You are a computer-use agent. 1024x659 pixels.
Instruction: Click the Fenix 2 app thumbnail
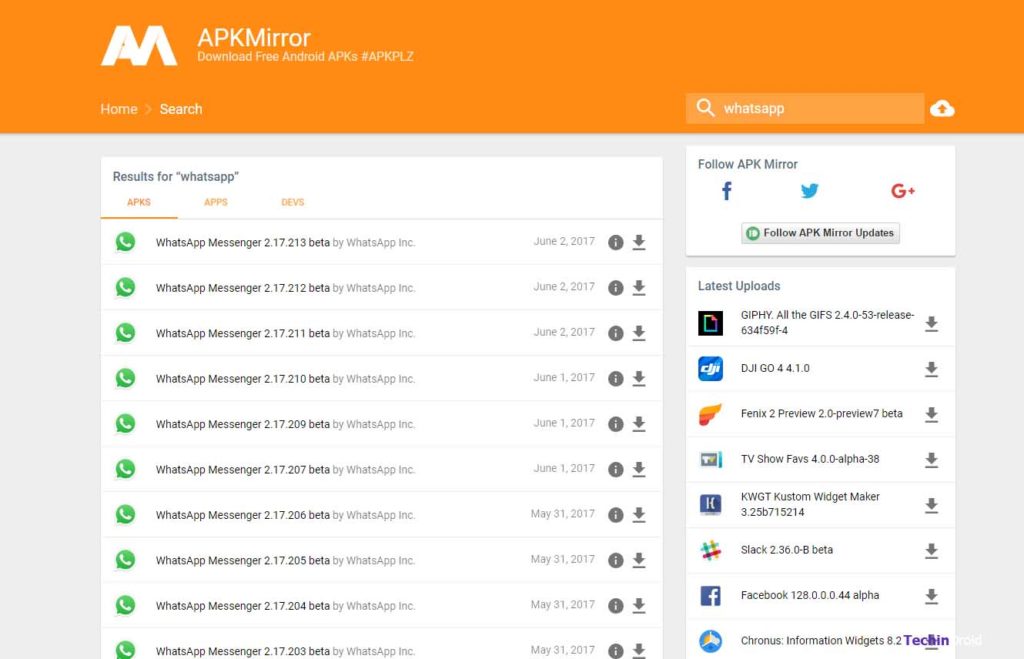click(711, 414)
